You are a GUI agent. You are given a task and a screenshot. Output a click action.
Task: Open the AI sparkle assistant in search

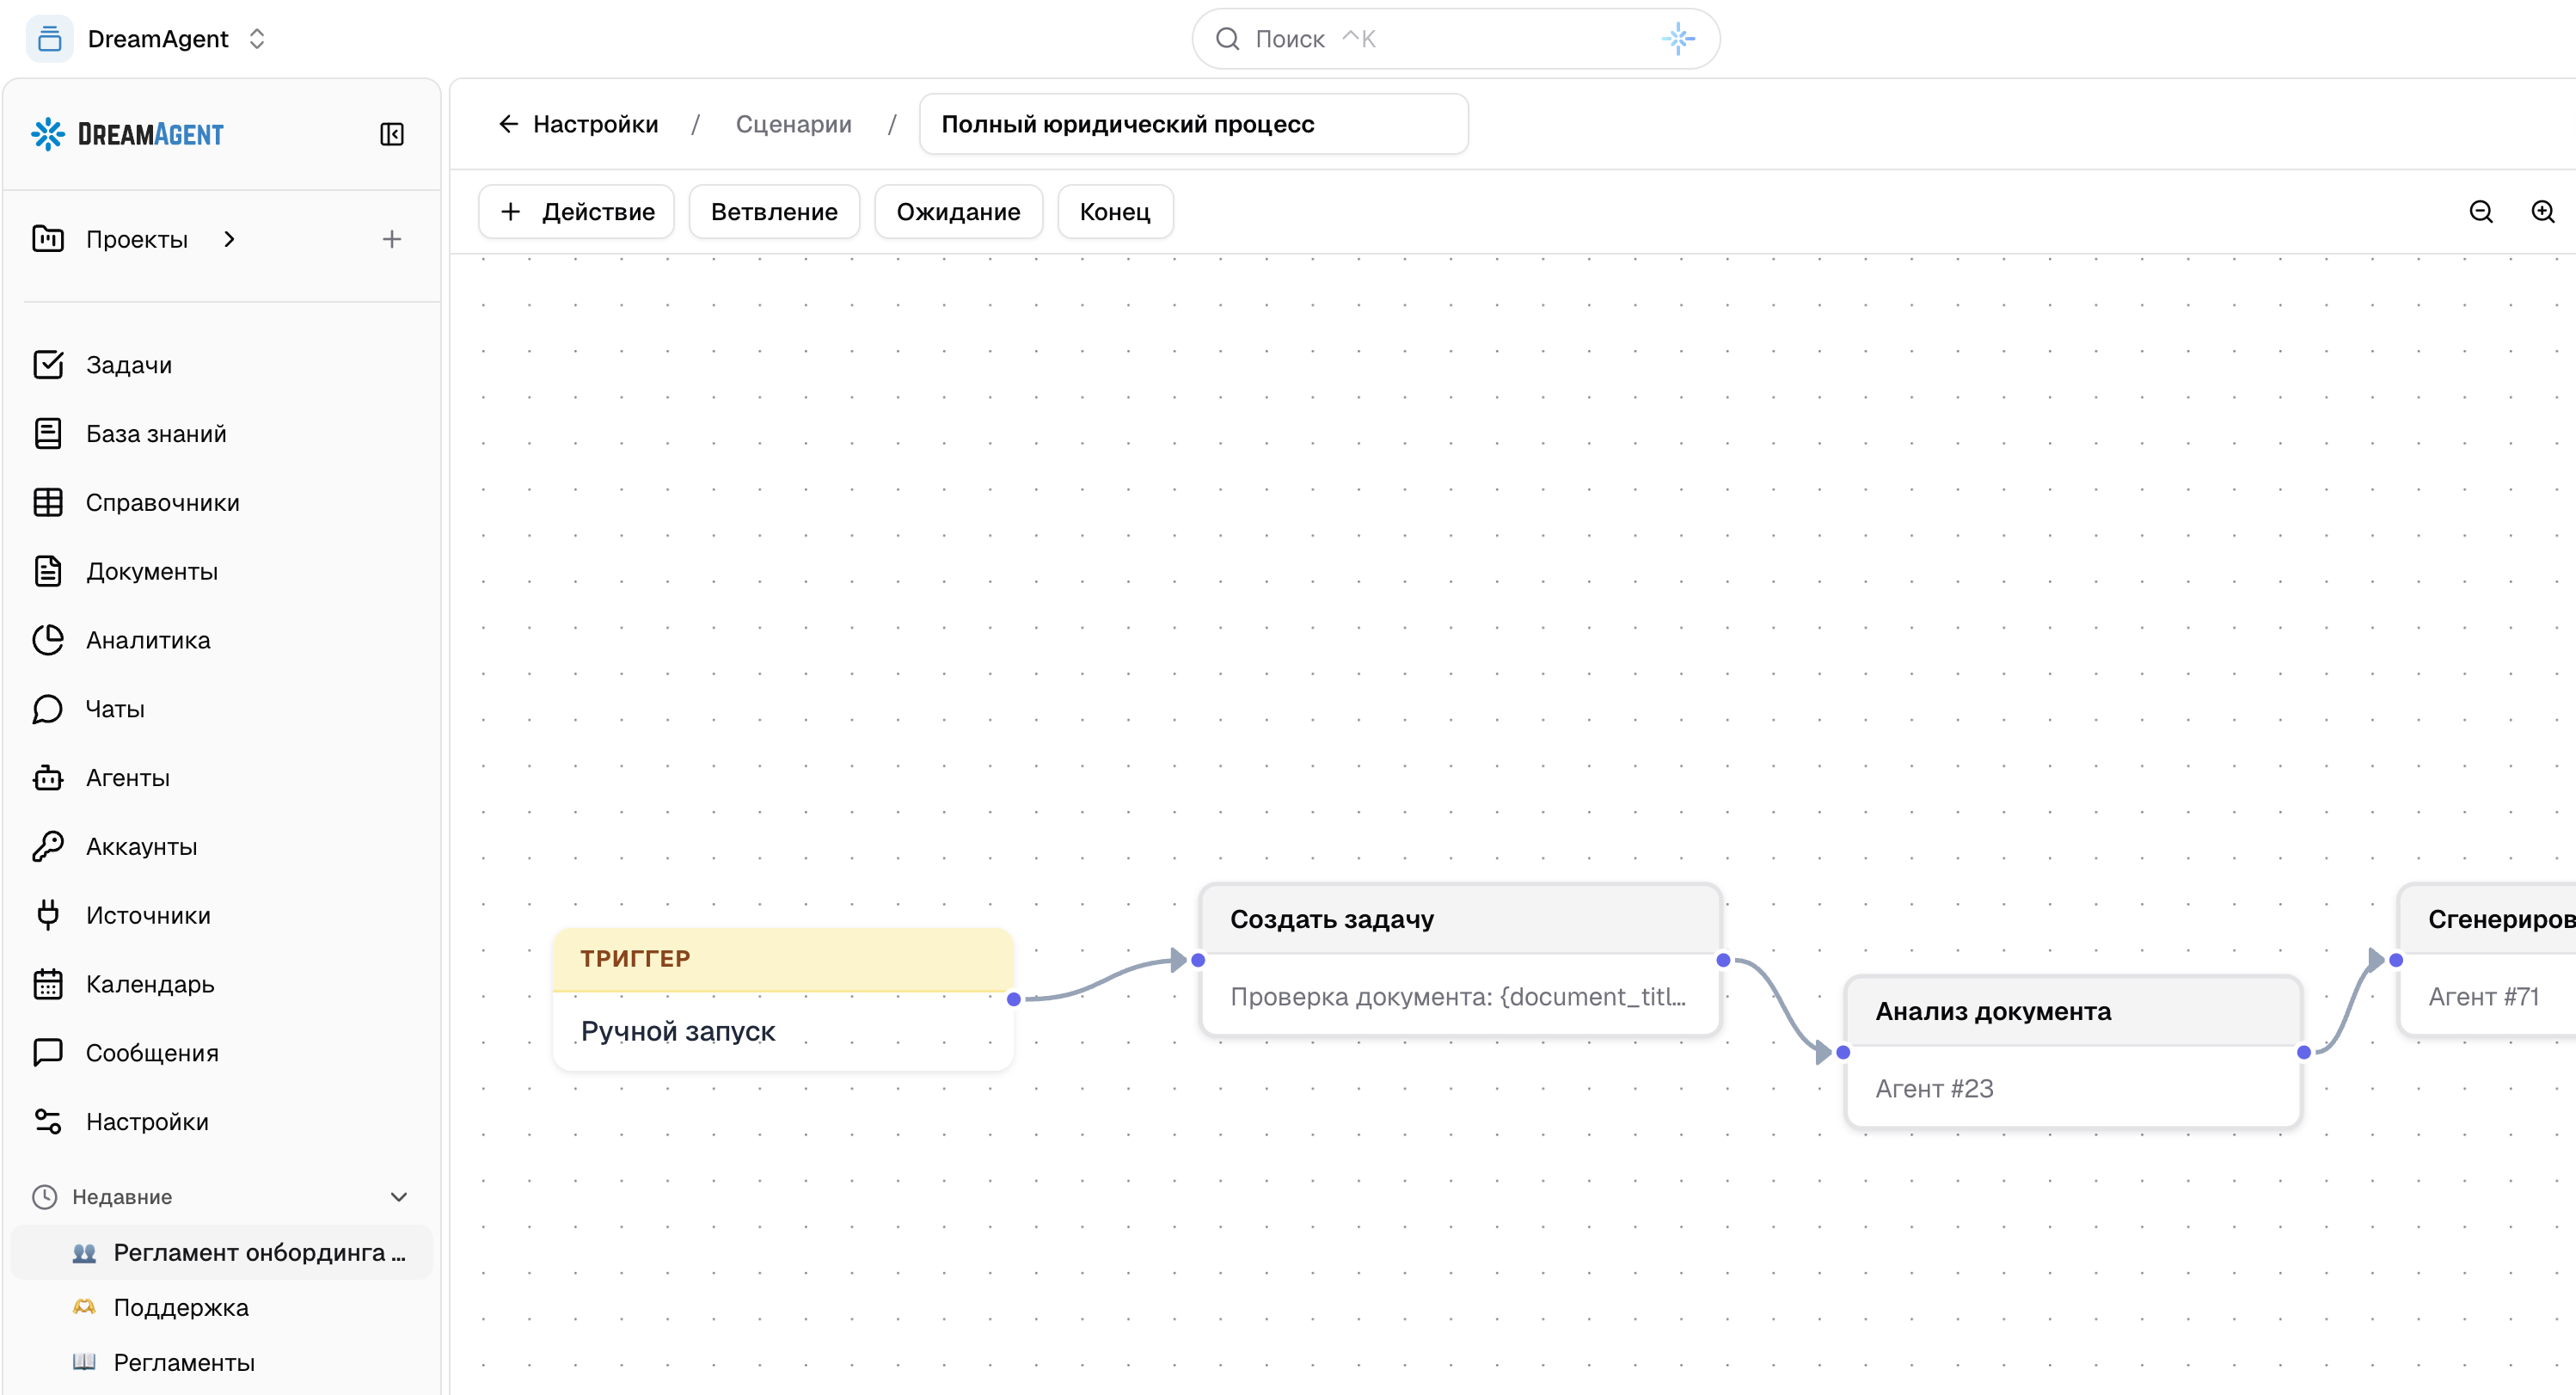[1678, 39]
